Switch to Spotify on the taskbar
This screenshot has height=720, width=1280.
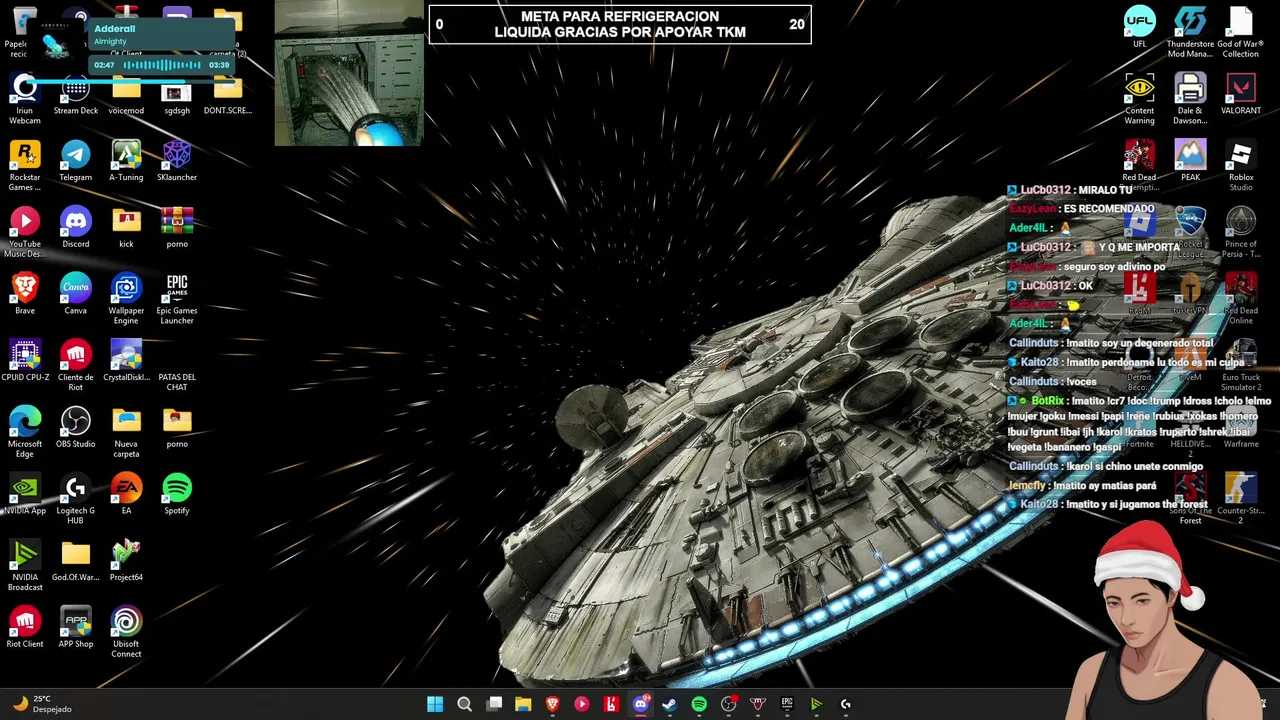coord(699,704)
